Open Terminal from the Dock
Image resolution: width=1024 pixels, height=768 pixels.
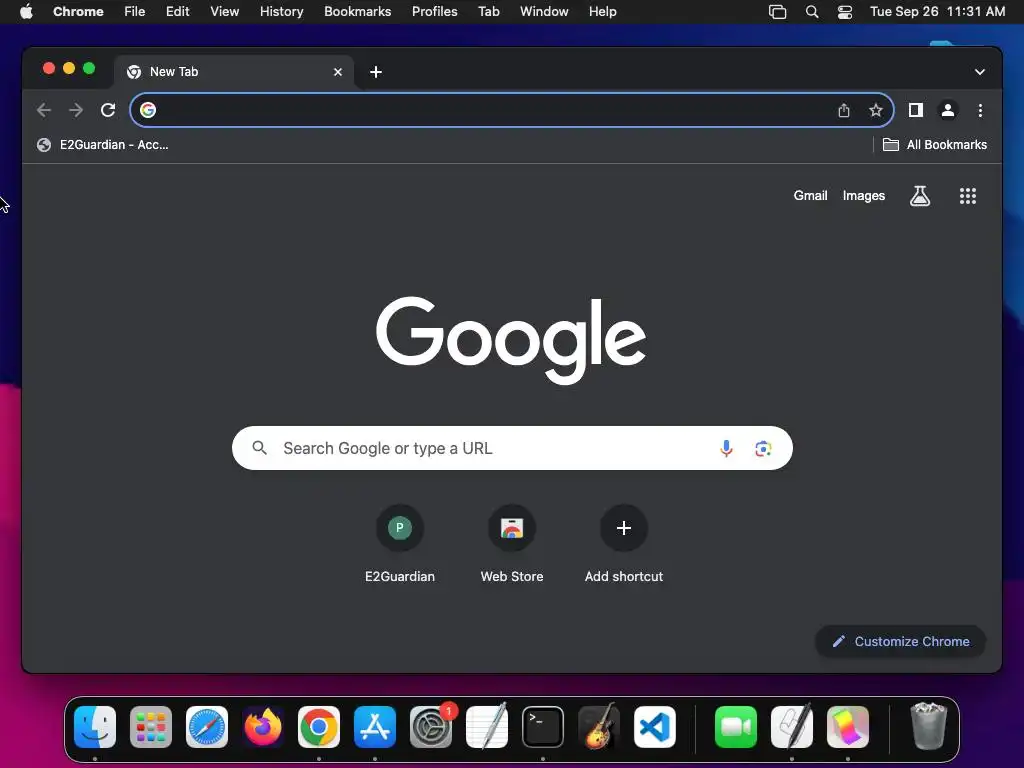point(543,727)
